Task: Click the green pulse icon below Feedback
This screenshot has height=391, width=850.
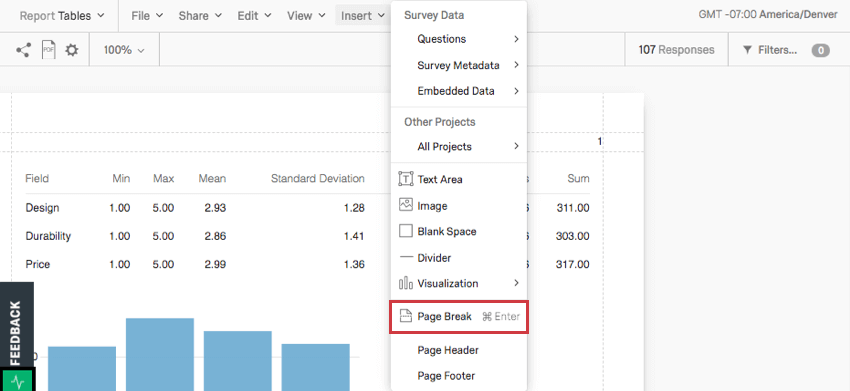Action: (17, 381)
